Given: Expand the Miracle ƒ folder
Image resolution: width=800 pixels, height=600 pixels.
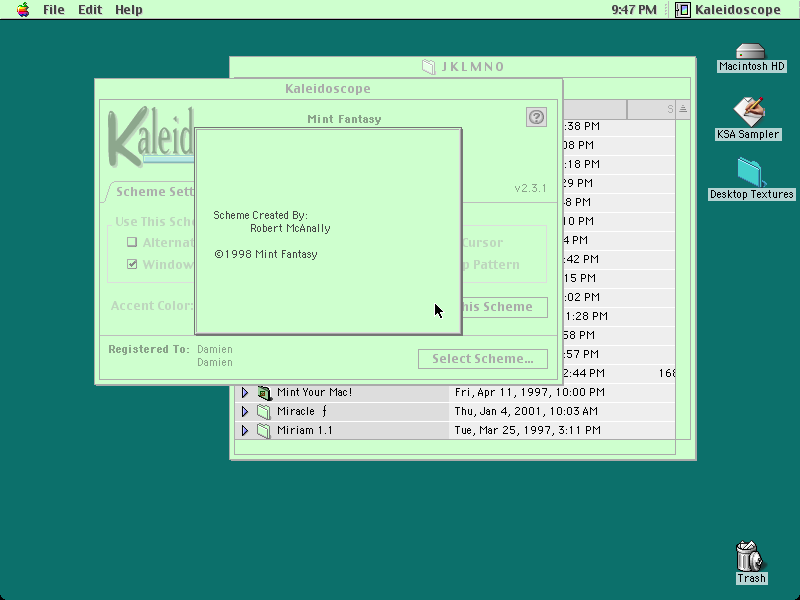Looking at the screenshot, I should [x=245, y=411].
